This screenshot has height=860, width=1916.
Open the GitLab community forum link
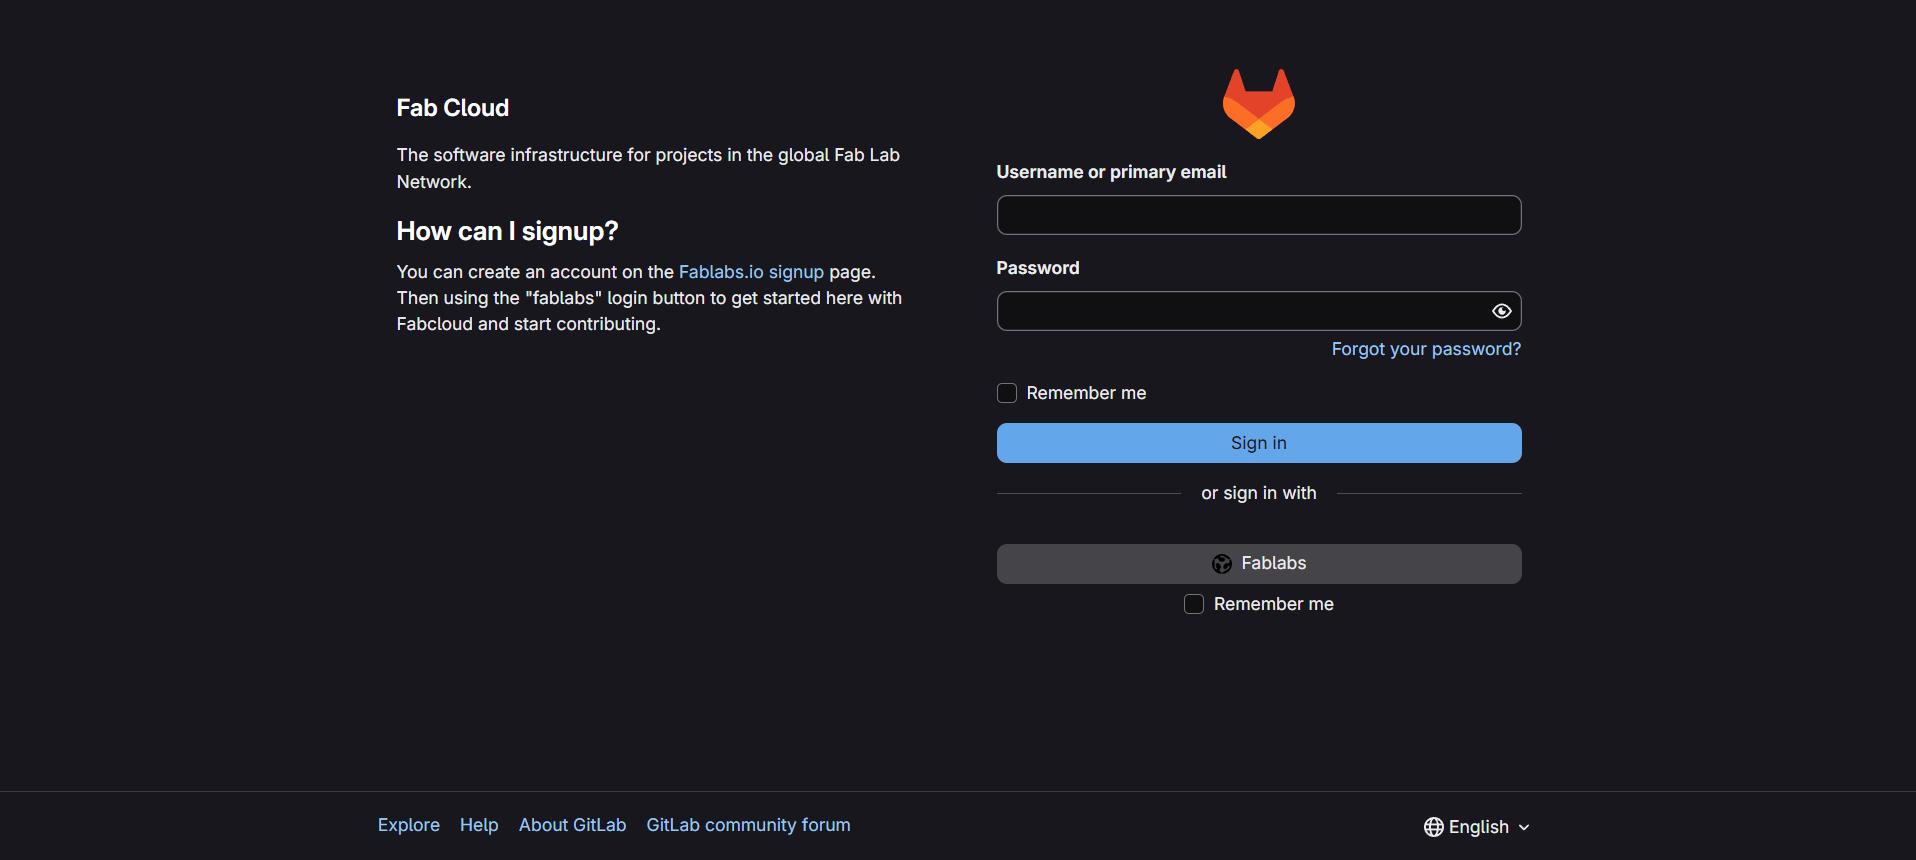(748, 825)
